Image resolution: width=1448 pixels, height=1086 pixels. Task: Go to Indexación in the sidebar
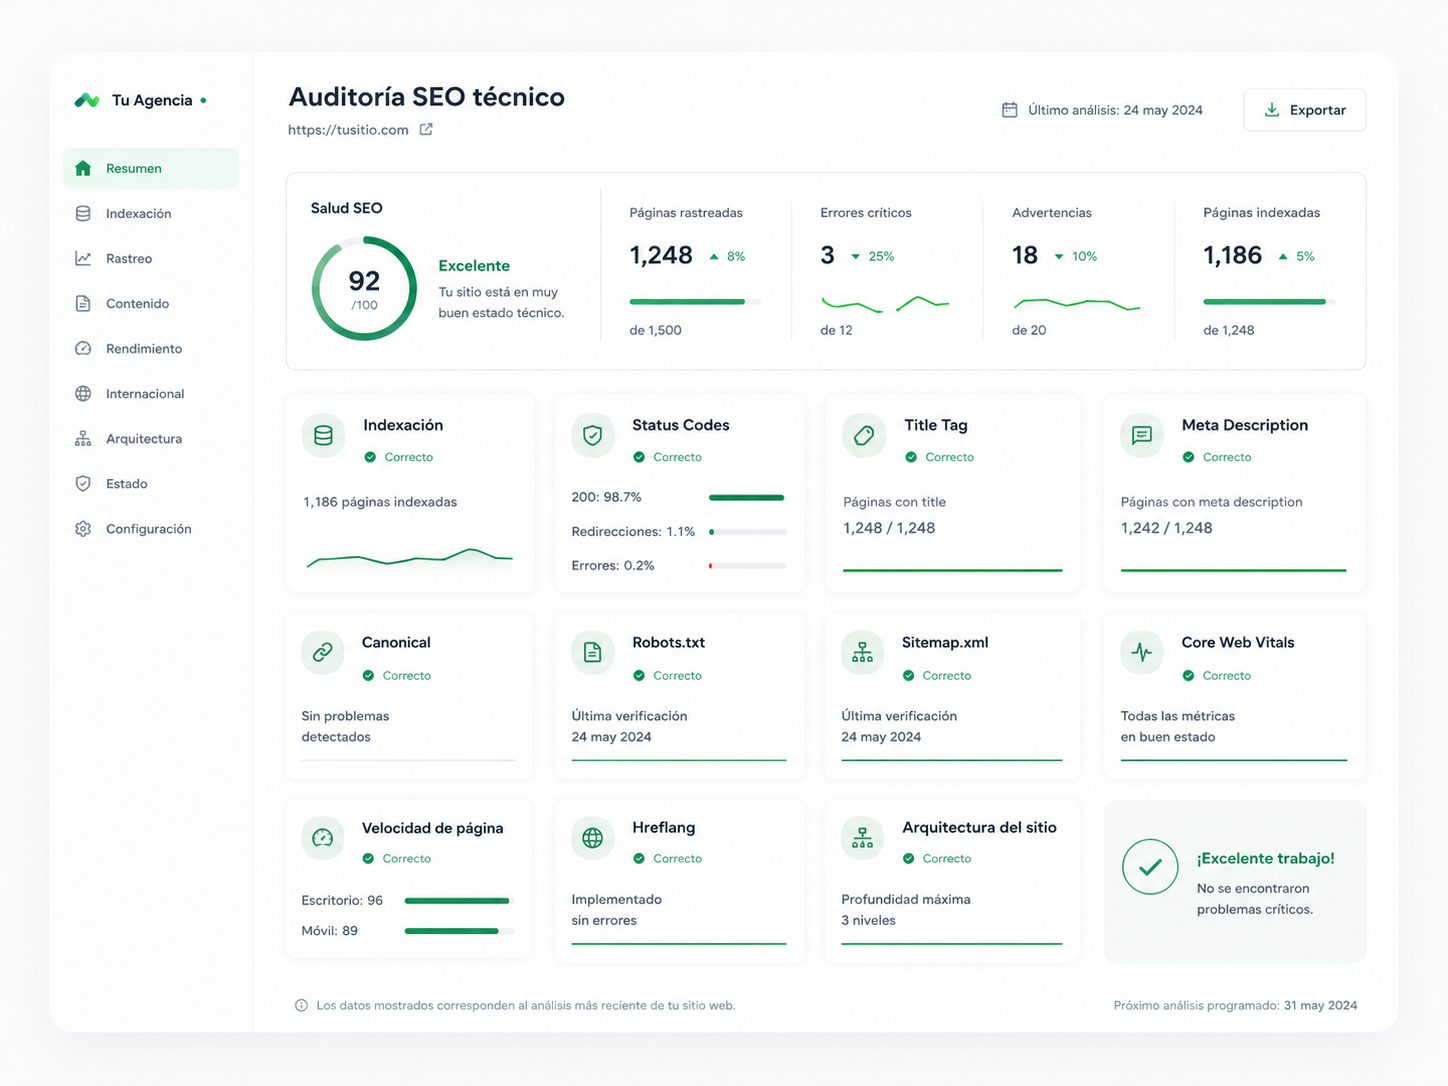151,213
